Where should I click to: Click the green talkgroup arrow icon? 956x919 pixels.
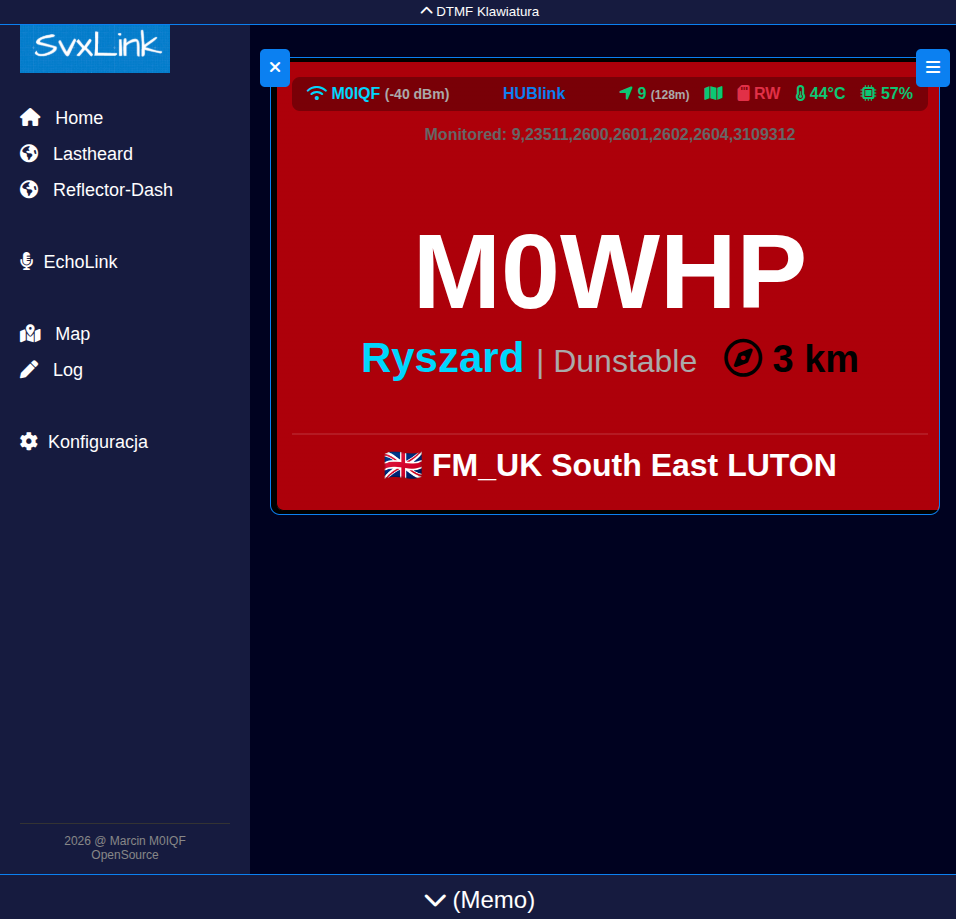626,94
